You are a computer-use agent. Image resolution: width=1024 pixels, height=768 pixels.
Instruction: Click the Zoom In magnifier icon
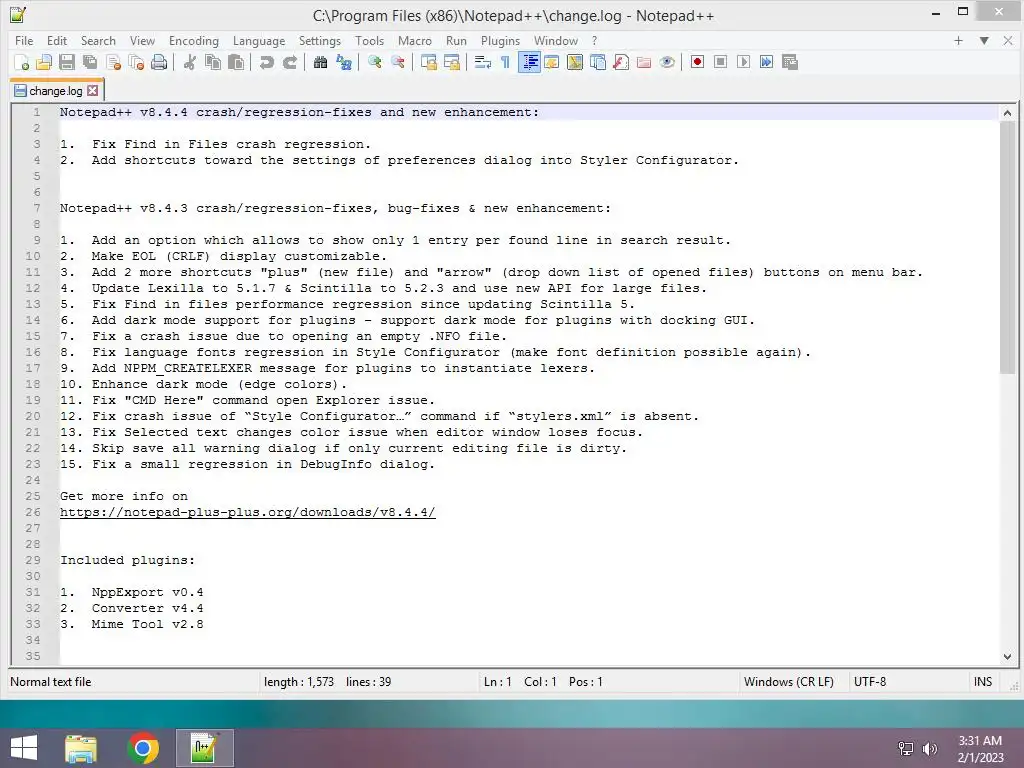click(x=374, y=62)
